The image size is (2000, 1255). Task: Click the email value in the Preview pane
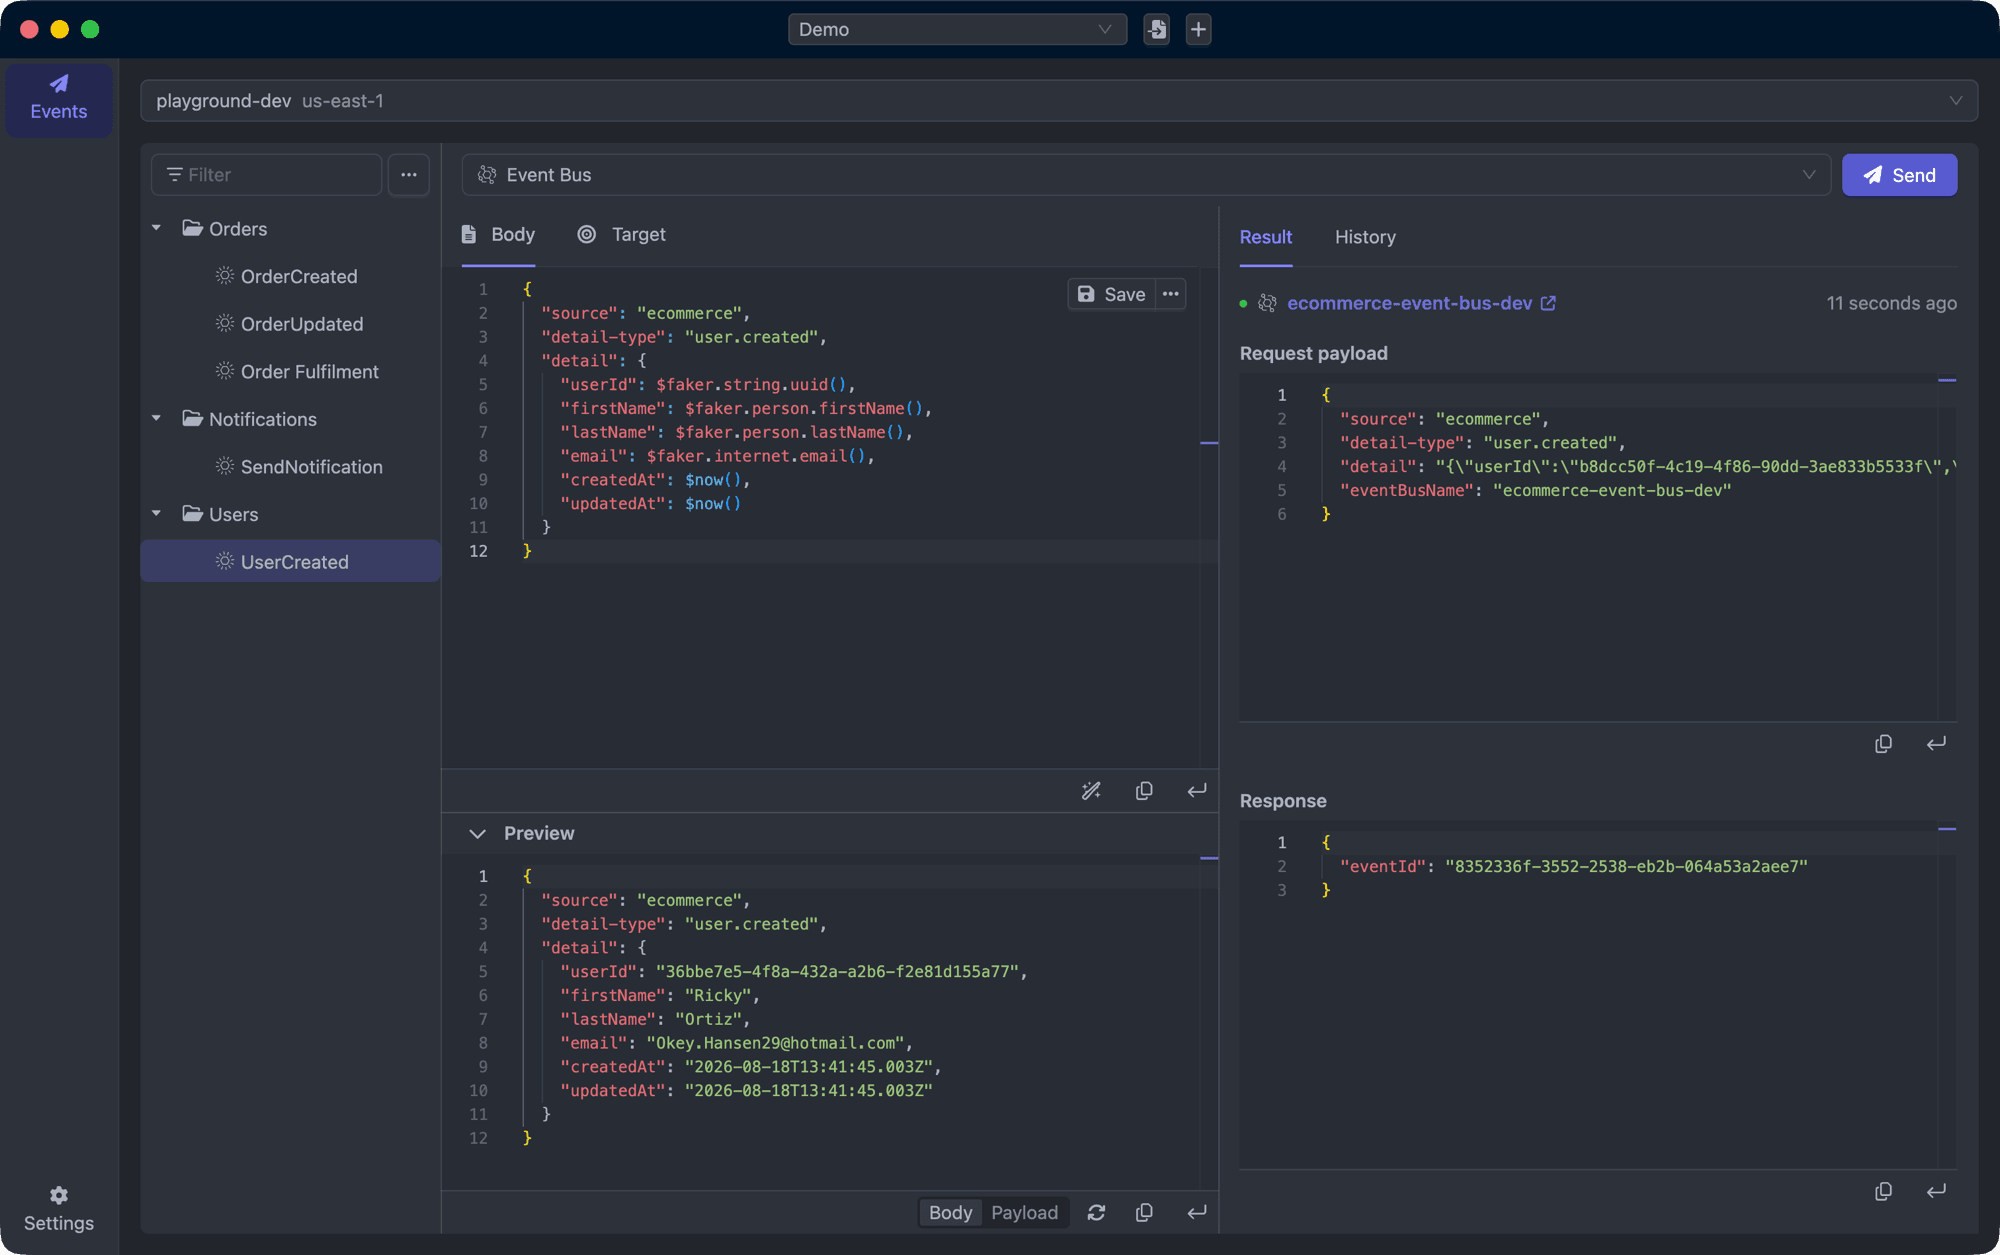point(775,1043)
